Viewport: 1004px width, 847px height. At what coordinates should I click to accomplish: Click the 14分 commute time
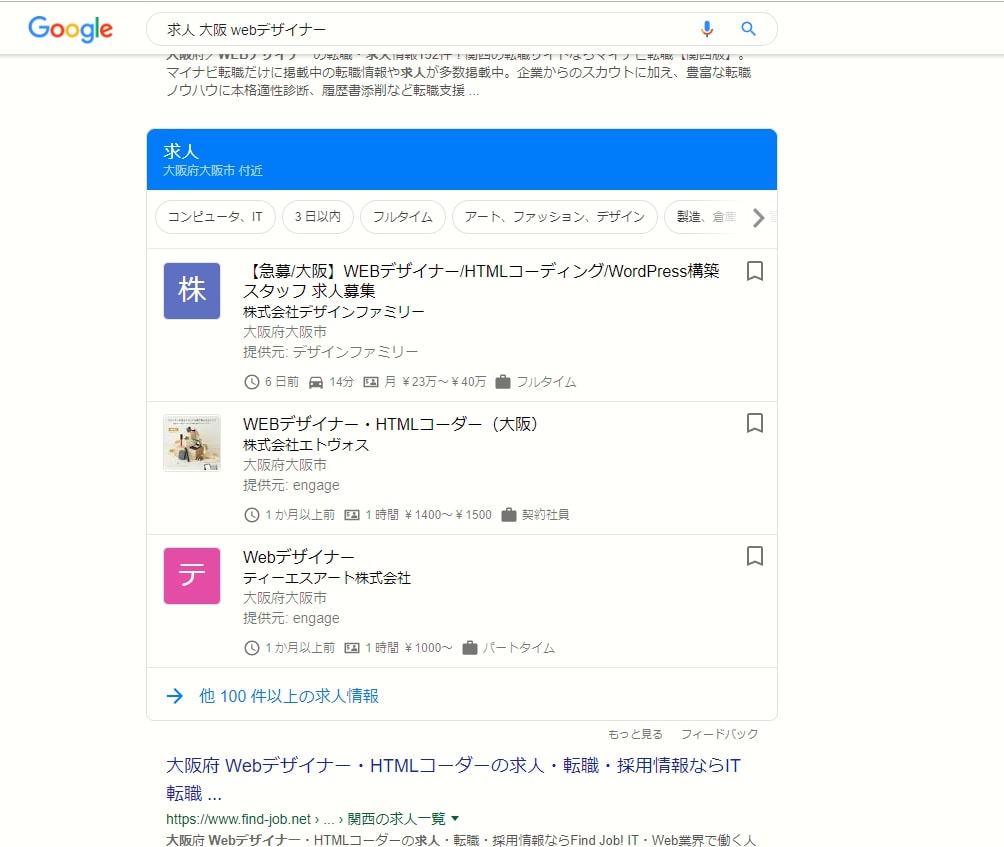pyautogui.click(x=341, y=382)
